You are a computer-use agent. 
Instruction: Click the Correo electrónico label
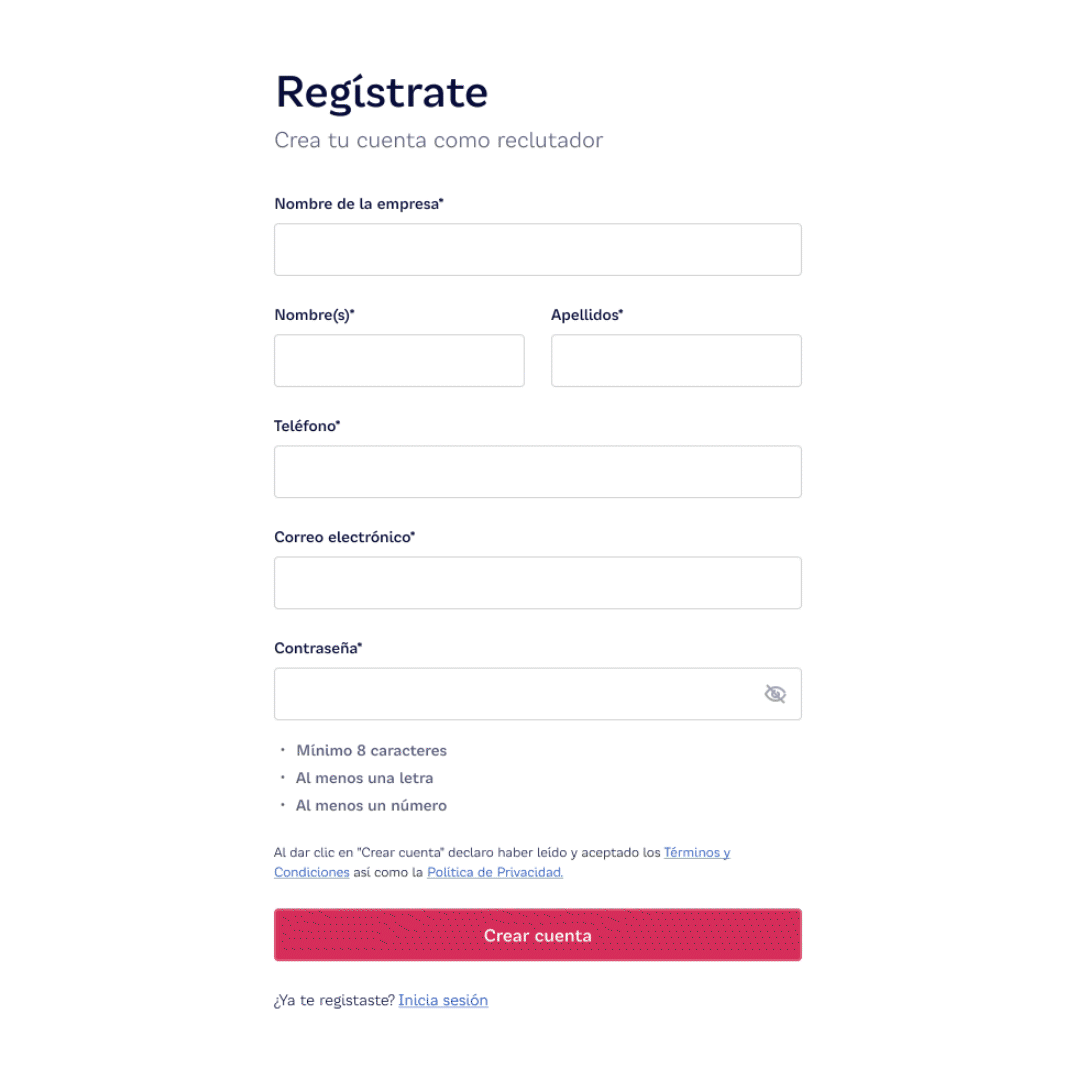[x=344, y=537]
